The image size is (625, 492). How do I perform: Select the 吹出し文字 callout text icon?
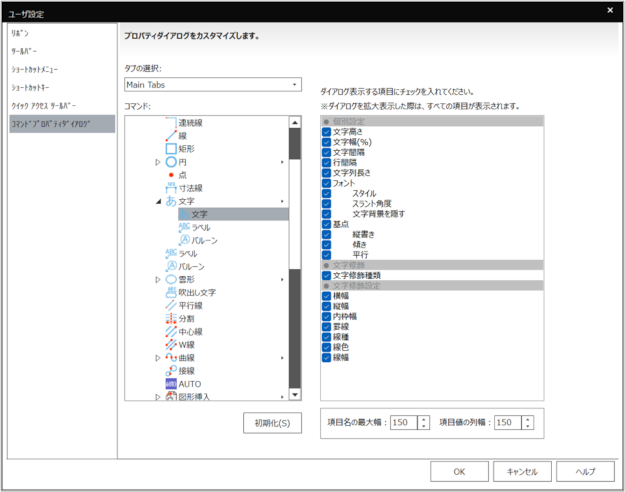[170, 292]
